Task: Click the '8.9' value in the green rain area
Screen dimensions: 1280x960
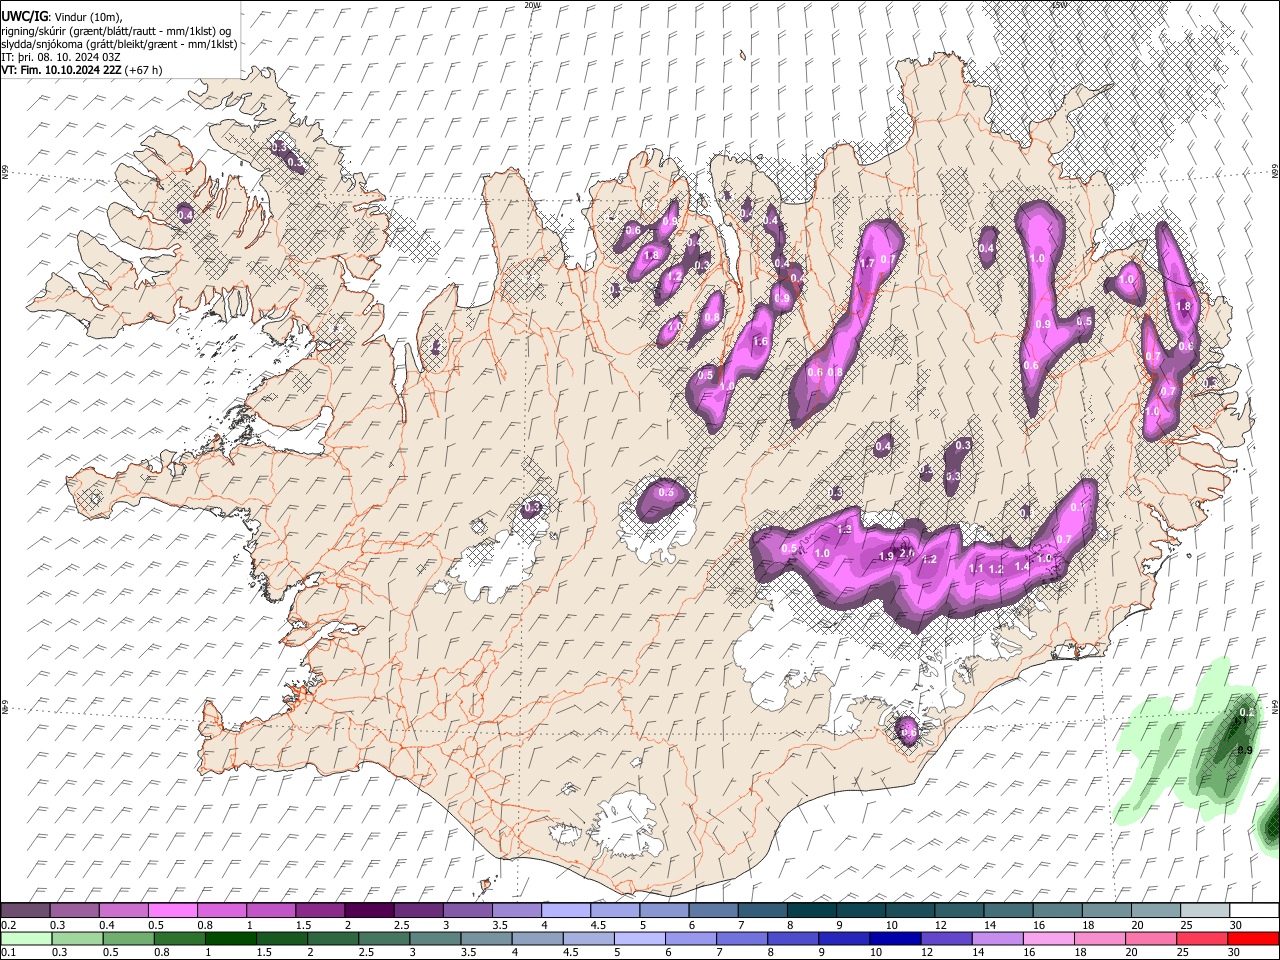Action: [x=1245, y=750]
